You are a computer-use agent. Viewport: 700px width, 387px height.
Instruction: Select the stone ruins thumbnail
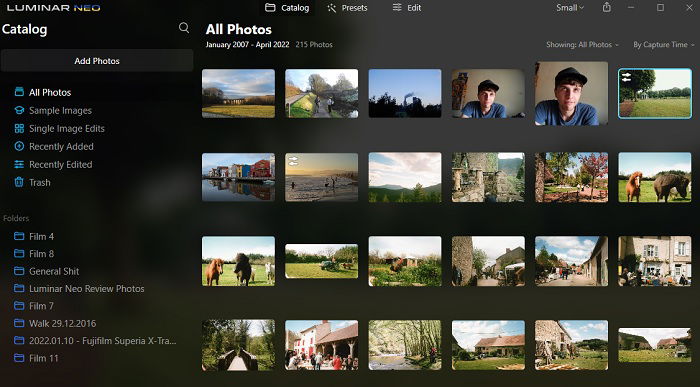click(488, 177)
